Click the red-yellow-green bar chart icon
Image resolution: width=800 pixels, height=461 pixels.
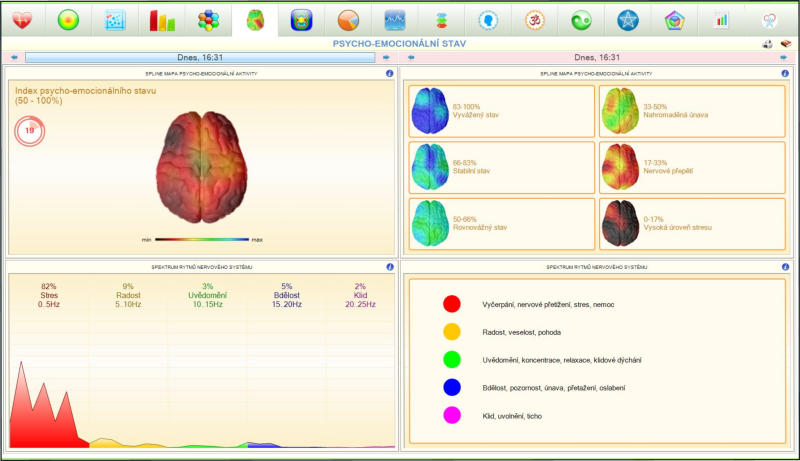point(162,19)
